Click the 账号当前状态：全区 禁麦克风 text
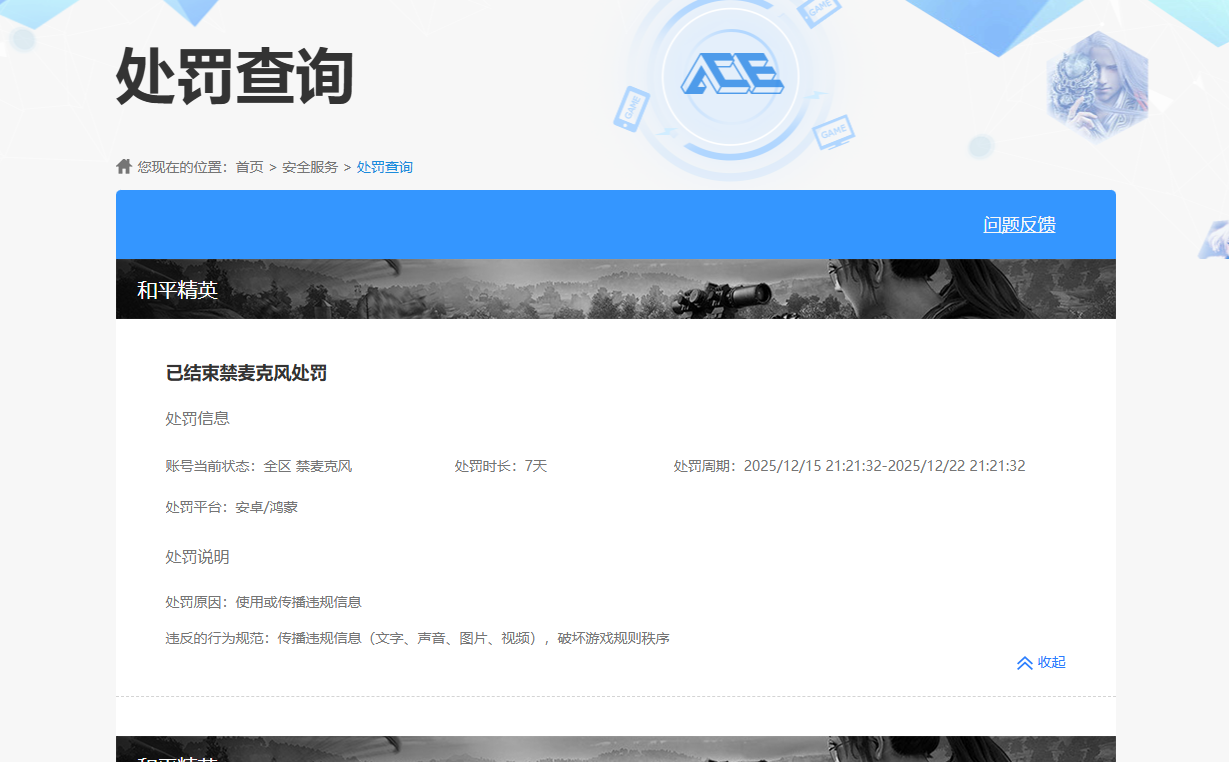The width and height of the screenshot is (1229, 762). coord(259,466)
